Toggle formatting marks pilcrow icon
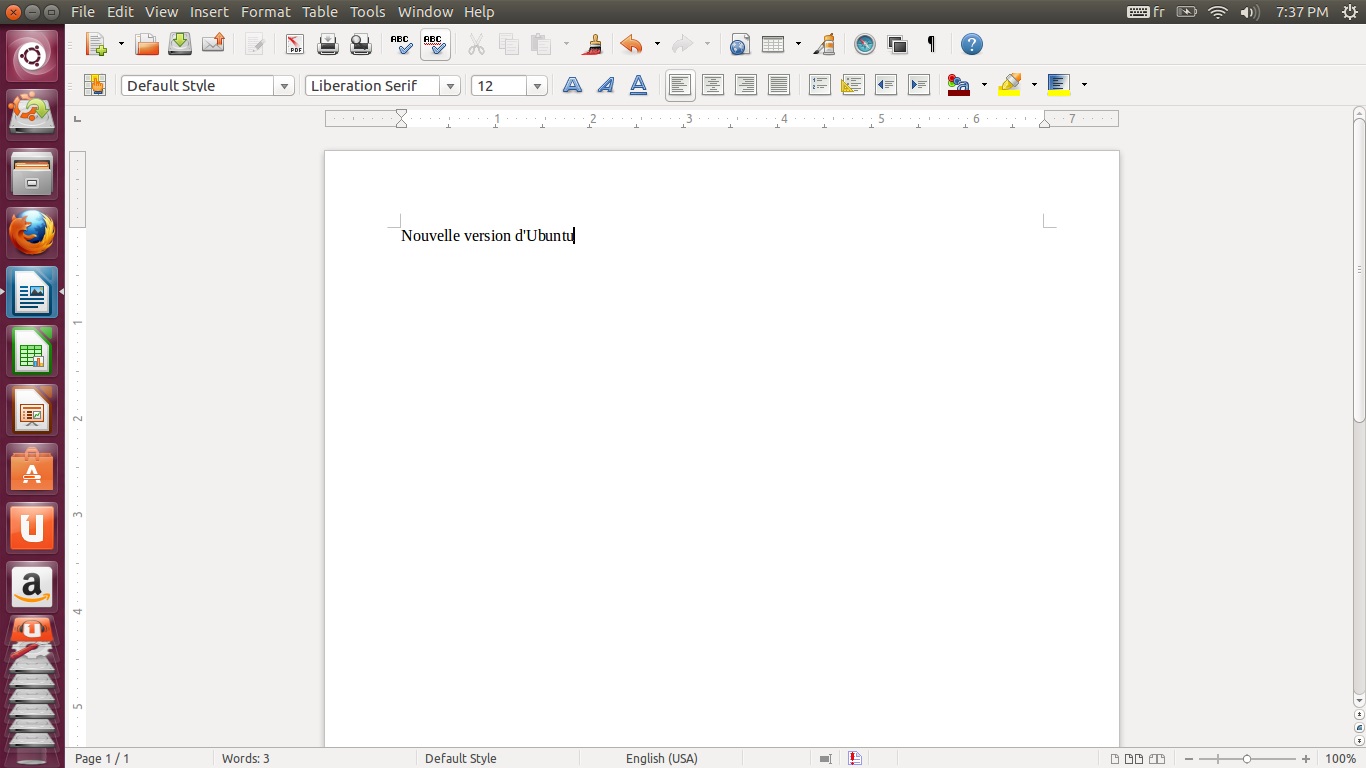The width and height of the screenshot is (1366, 768). [x=931, y=44]
